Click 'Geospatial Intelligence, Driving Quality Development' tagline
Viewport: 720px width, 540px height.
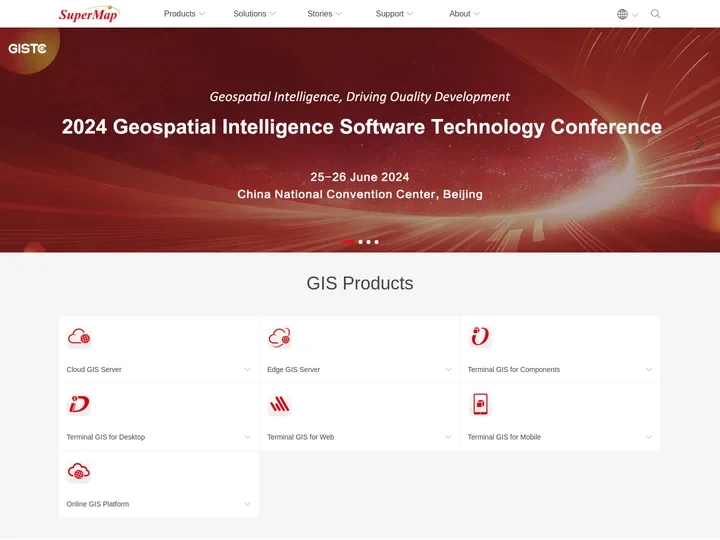click(x=360, y=97)
